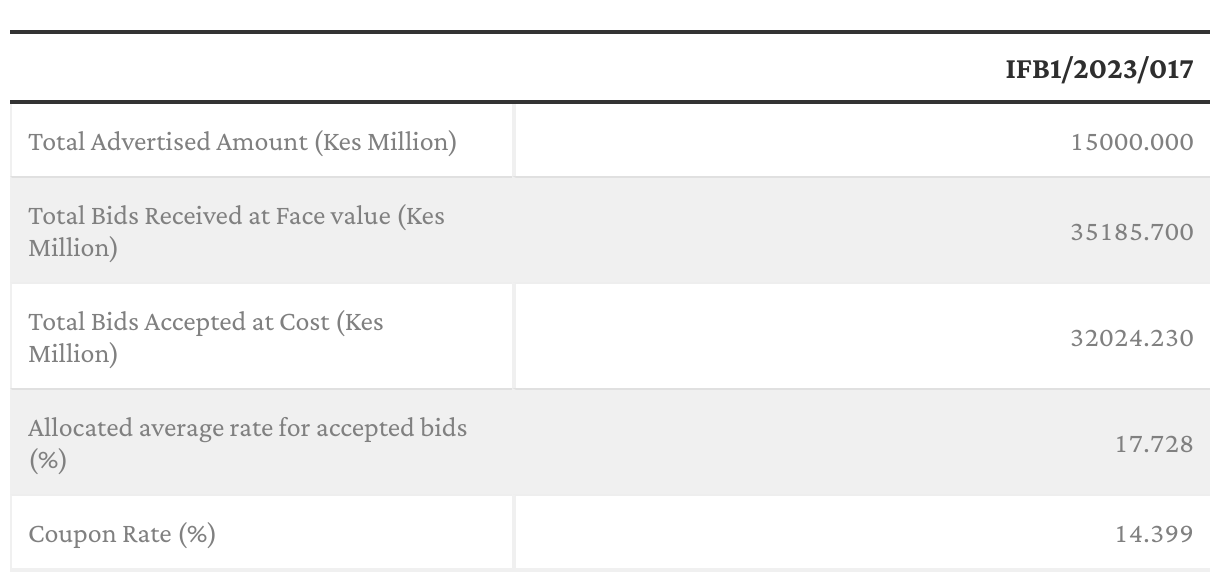Select the Allocated average rate label
The height and width of the screenshot is (582, 1220).
(247, 444)
